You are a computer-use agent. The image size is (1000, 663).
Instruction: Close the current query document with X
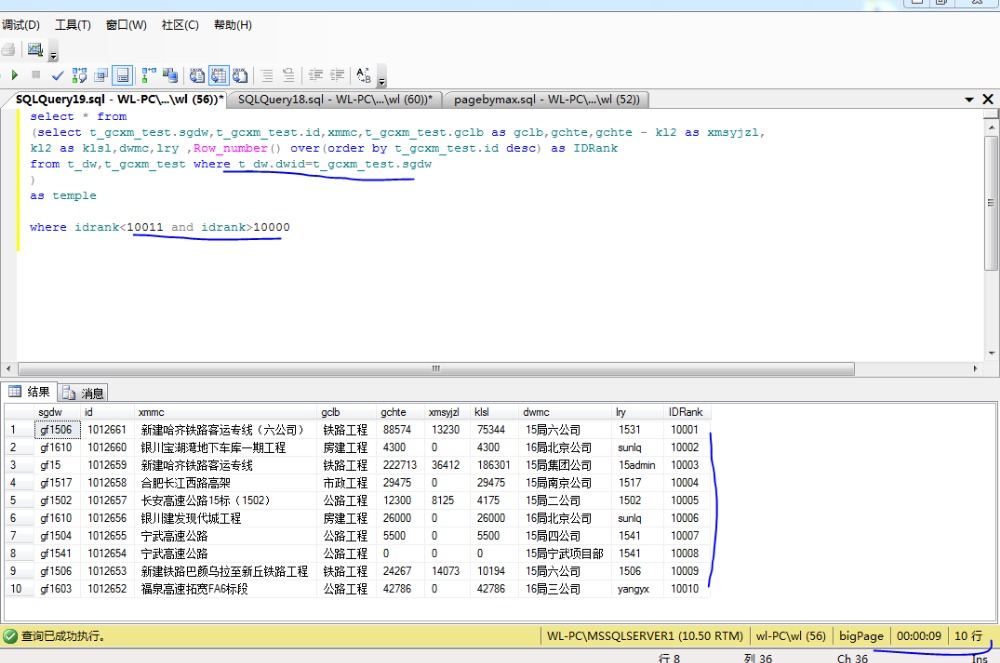(x=988, y=100)
